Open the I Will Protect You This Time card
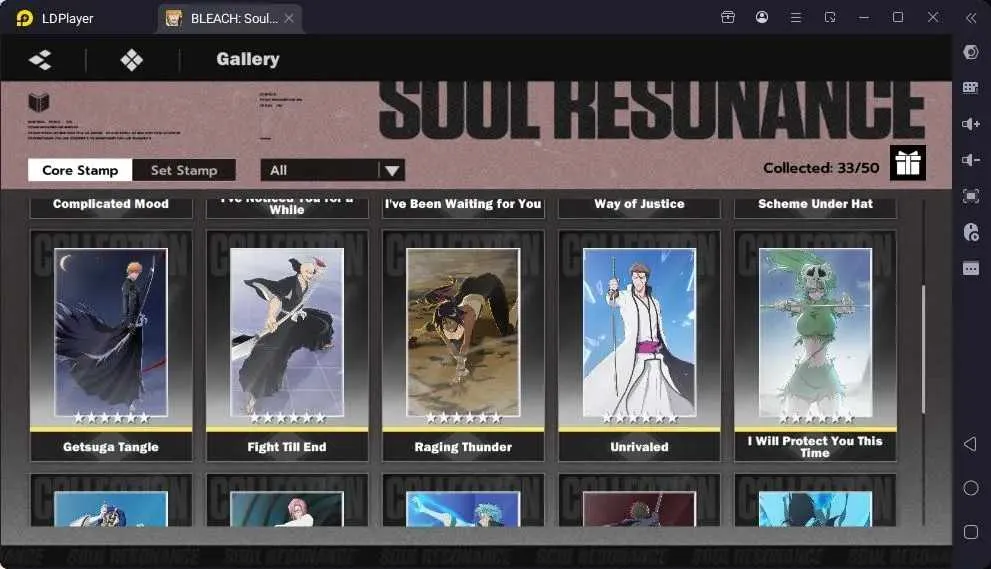This screenshot has height=569, width=991. (815, 346)
